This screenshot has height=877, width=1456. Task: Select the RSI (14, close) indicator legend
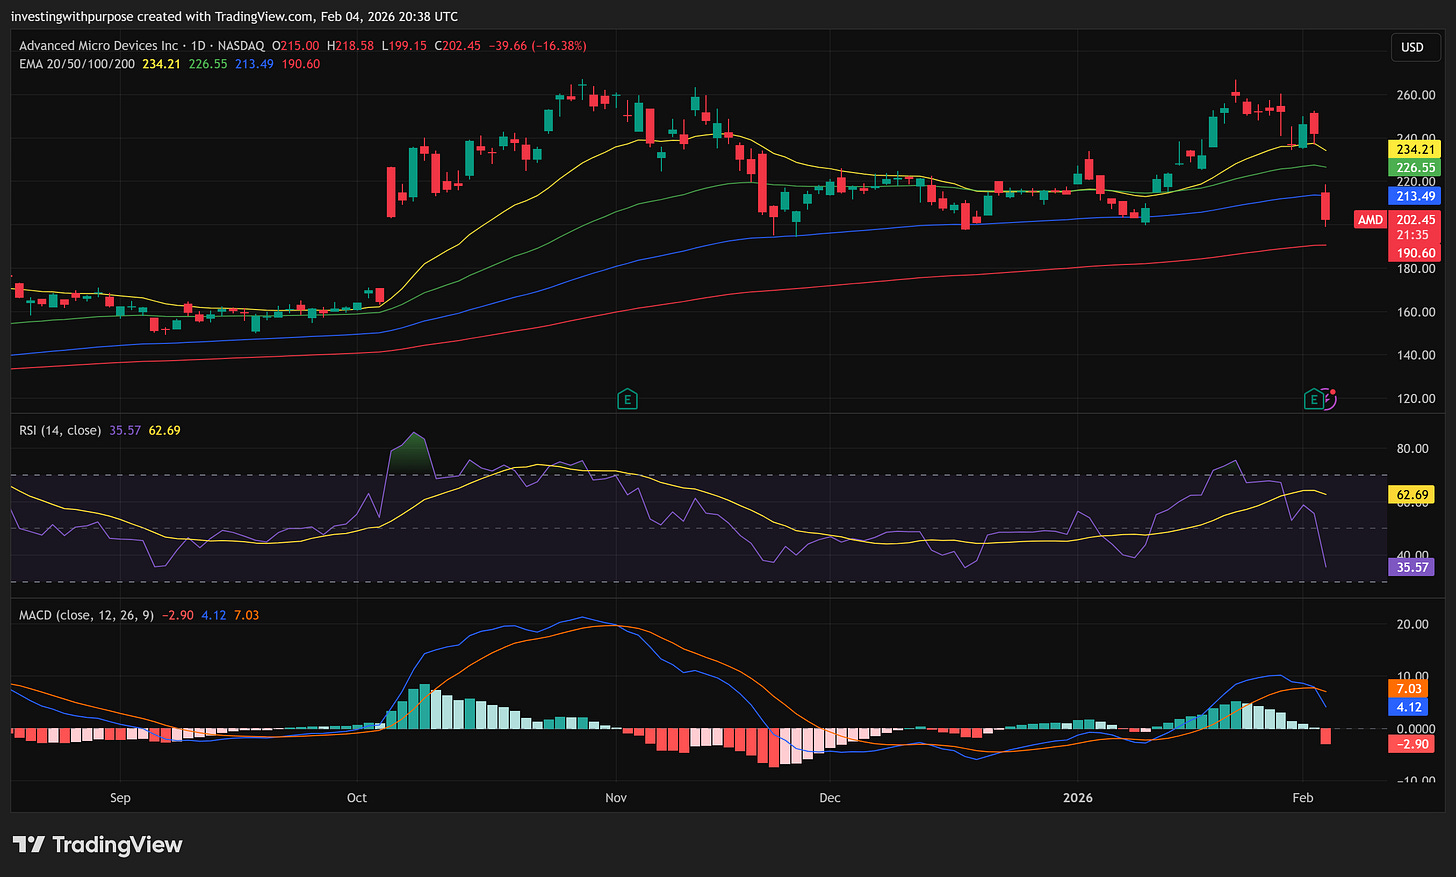pyautogui.click(x=60, y=430)
